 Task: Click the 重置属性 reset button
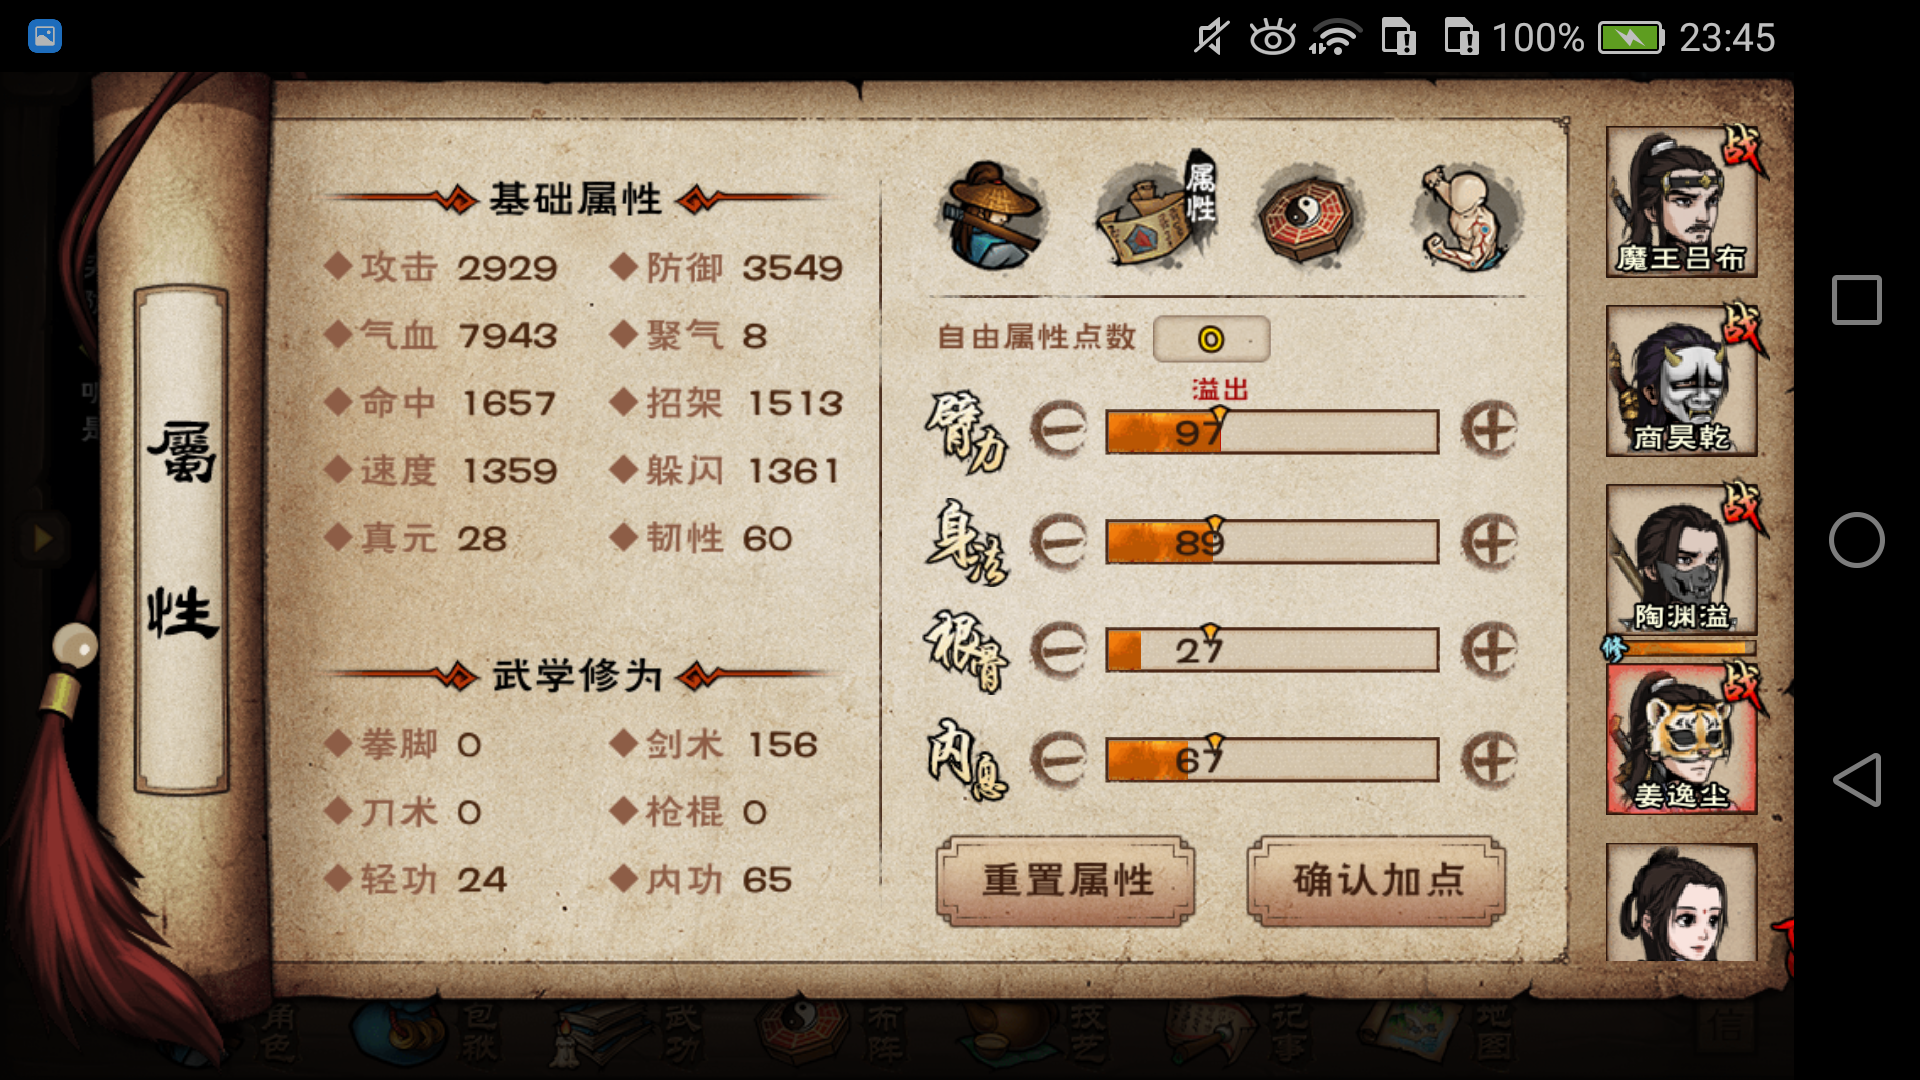point(1066,881)
